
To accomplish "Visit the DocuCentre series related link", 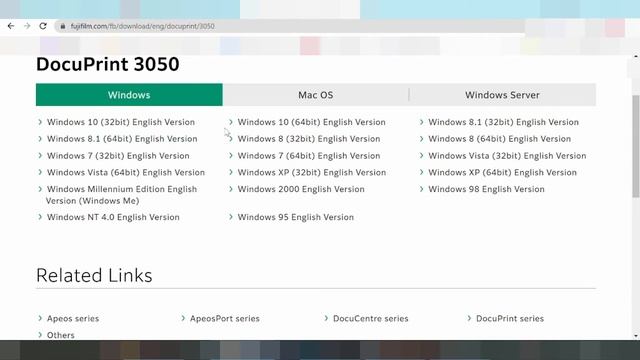I will point(371,318).
